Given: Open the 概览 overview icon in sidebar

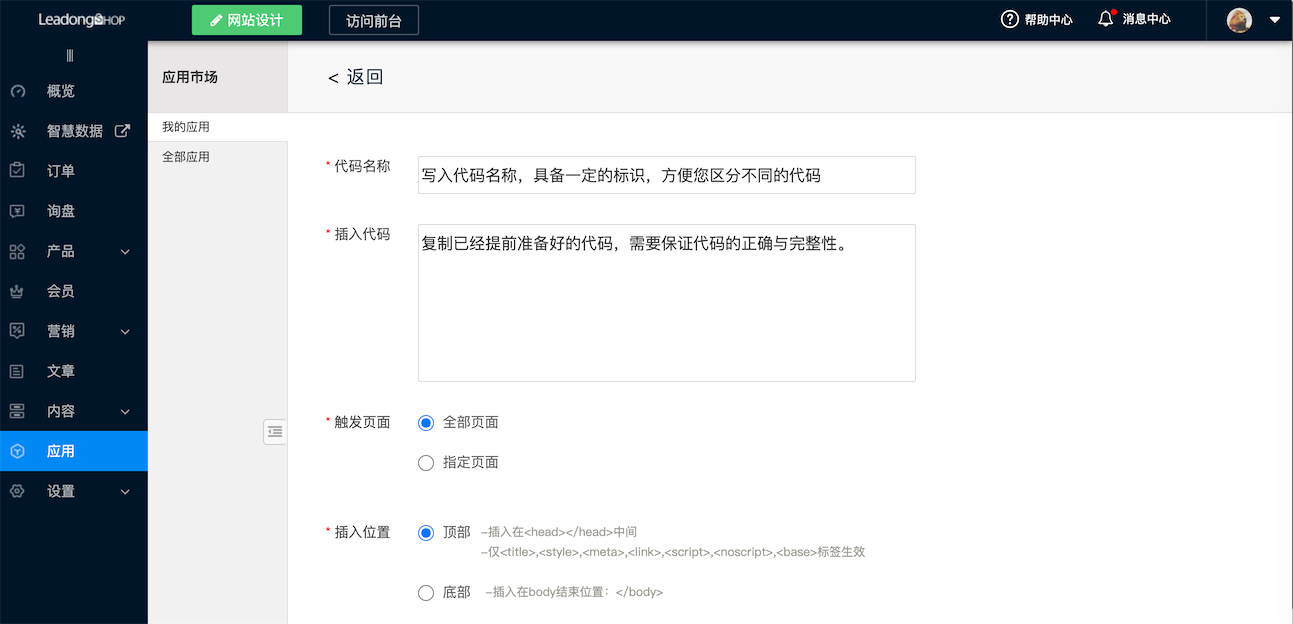Looking at the screenshot, I should 20,90.
